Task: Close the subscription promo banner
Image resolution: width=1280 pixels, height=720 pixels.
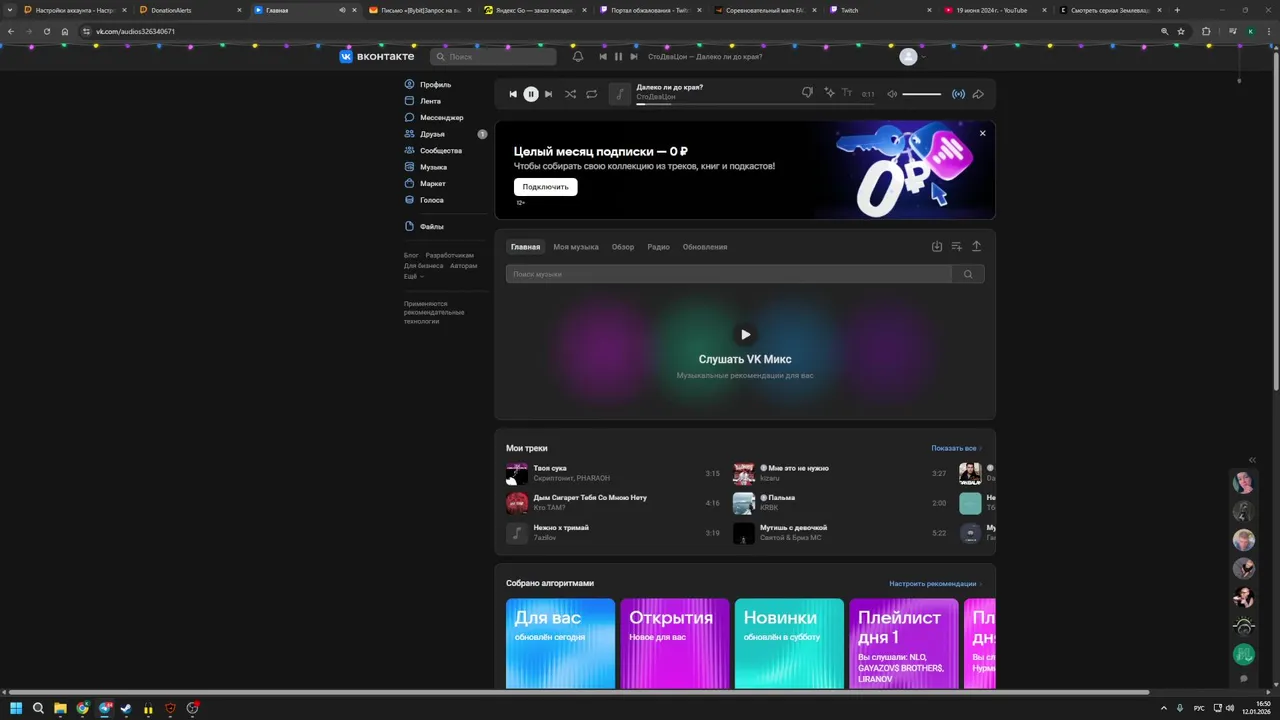Action: (982, 133)
